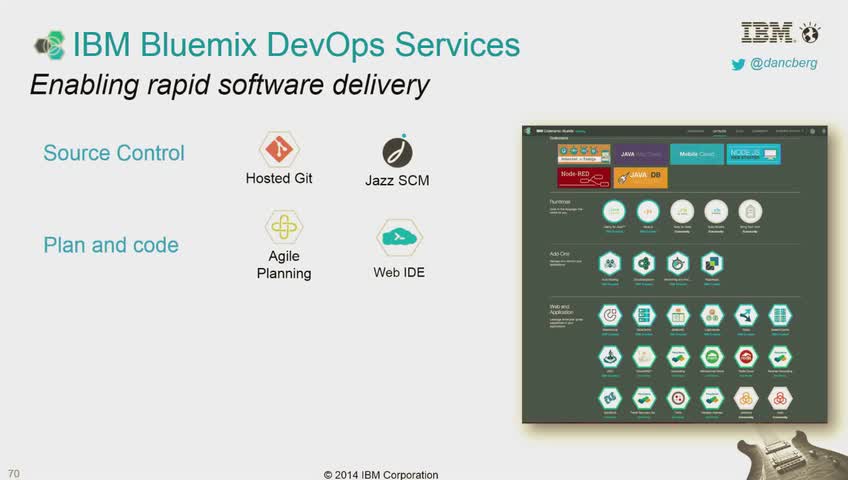This screenshot has height=480, width=848.
Task: Click the Web and Application section heading
Action: coord(561,309)
